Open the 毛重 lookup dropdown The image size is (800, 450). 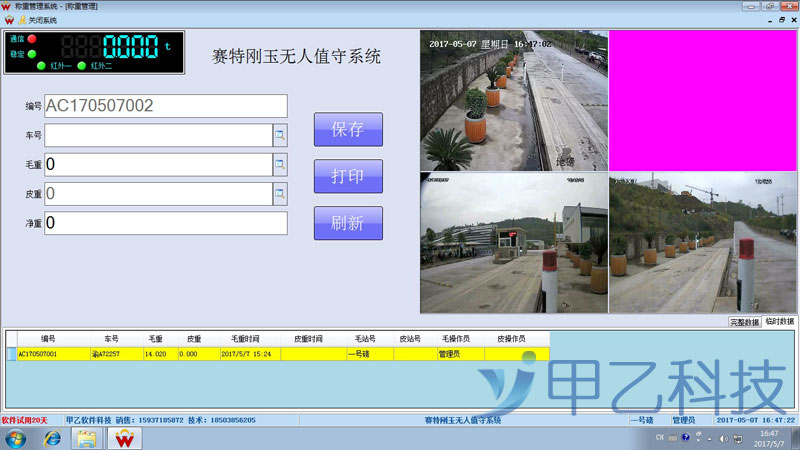tap(280, 164)
